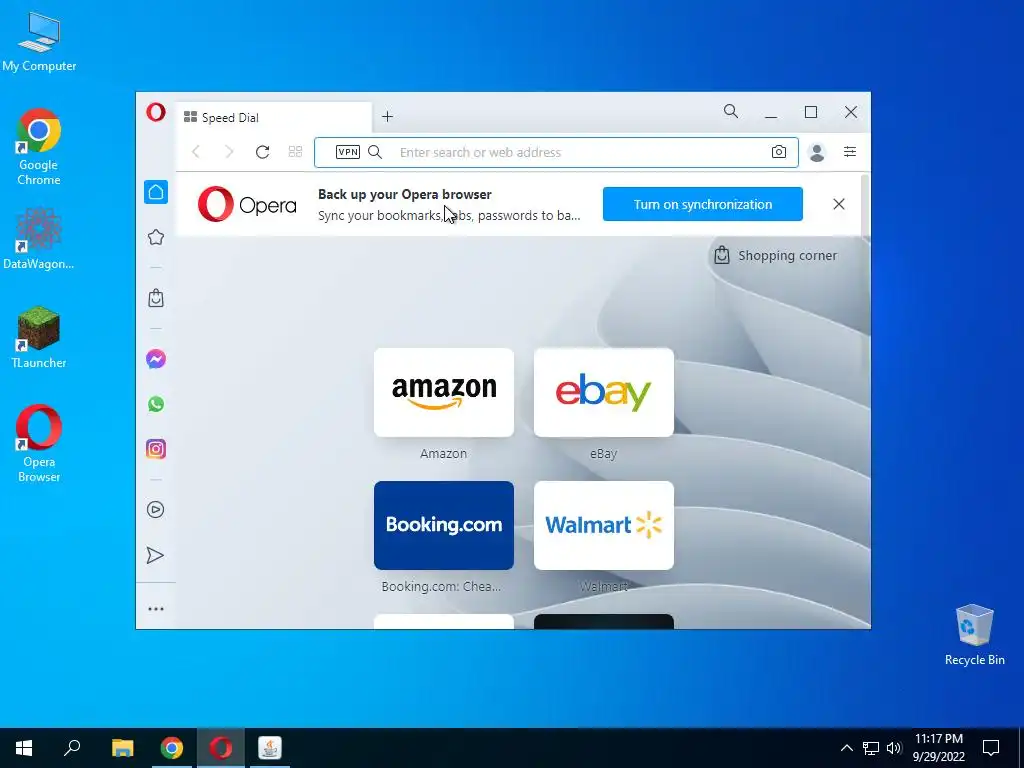This screenshot has width=1024, height=768.
Task: Switch to Chrome in taskbar
Action: pos(172,748)
